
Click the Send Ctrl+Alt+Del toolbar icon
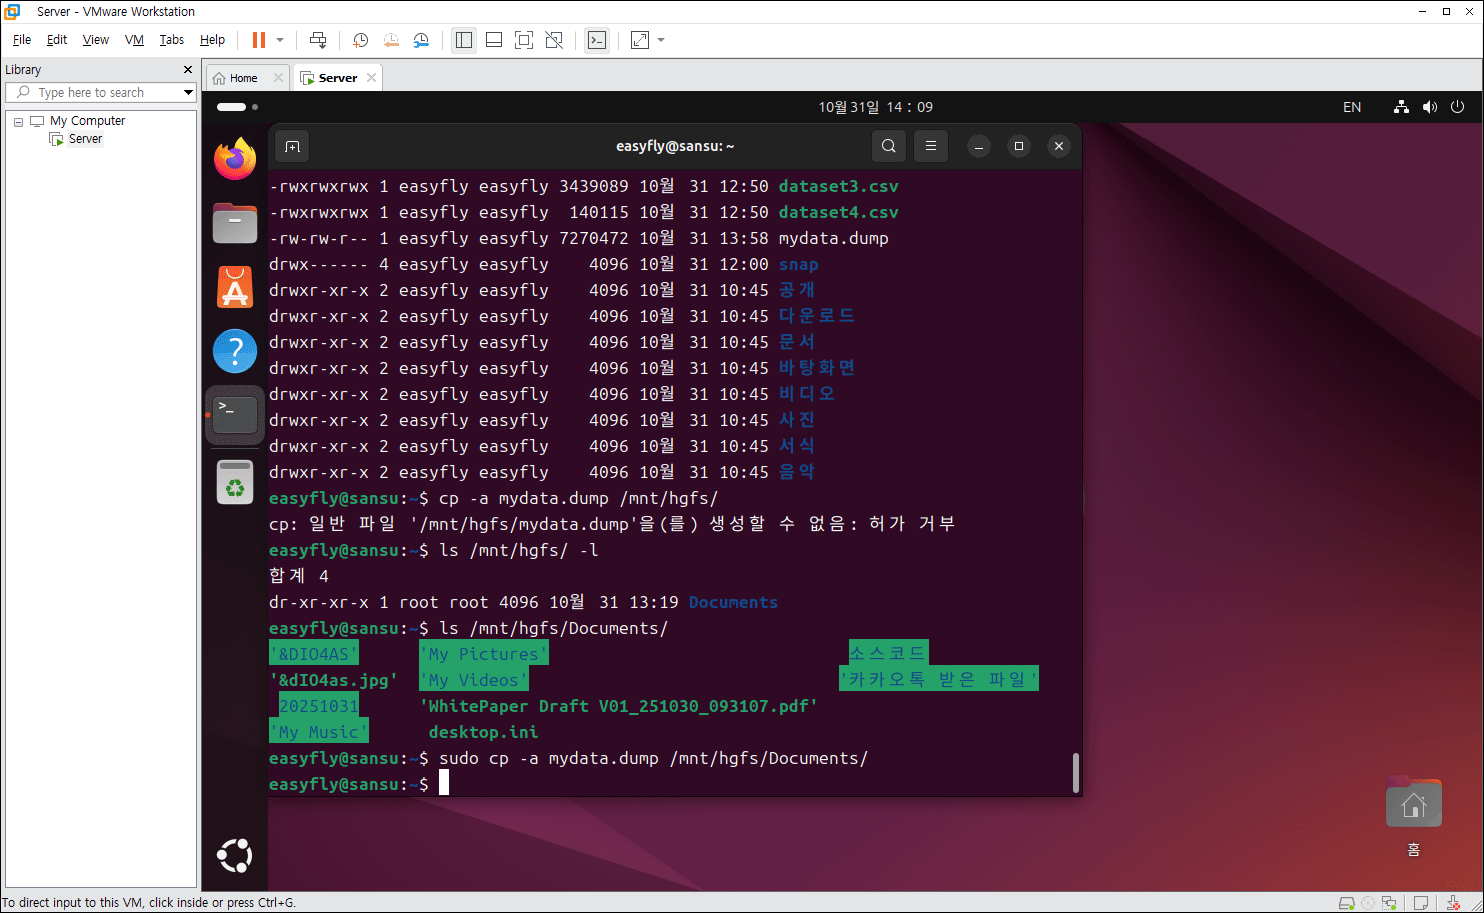(x=318, y=40)
